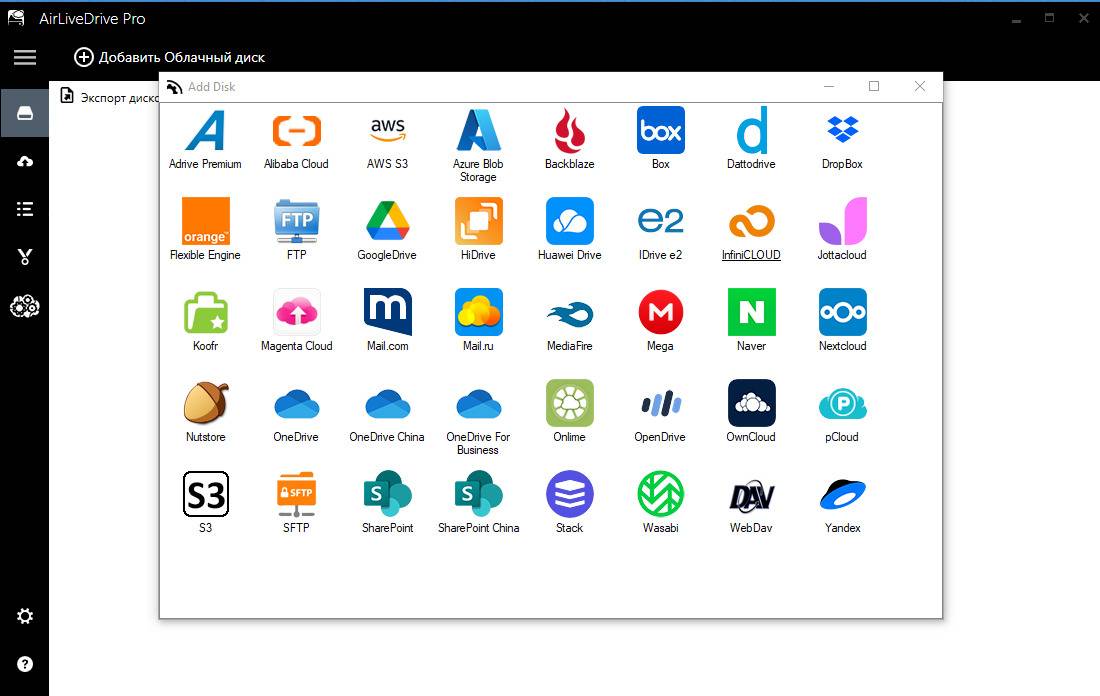Choose SharePoint China
This screenshot has width=1100, height=696.
478,502
